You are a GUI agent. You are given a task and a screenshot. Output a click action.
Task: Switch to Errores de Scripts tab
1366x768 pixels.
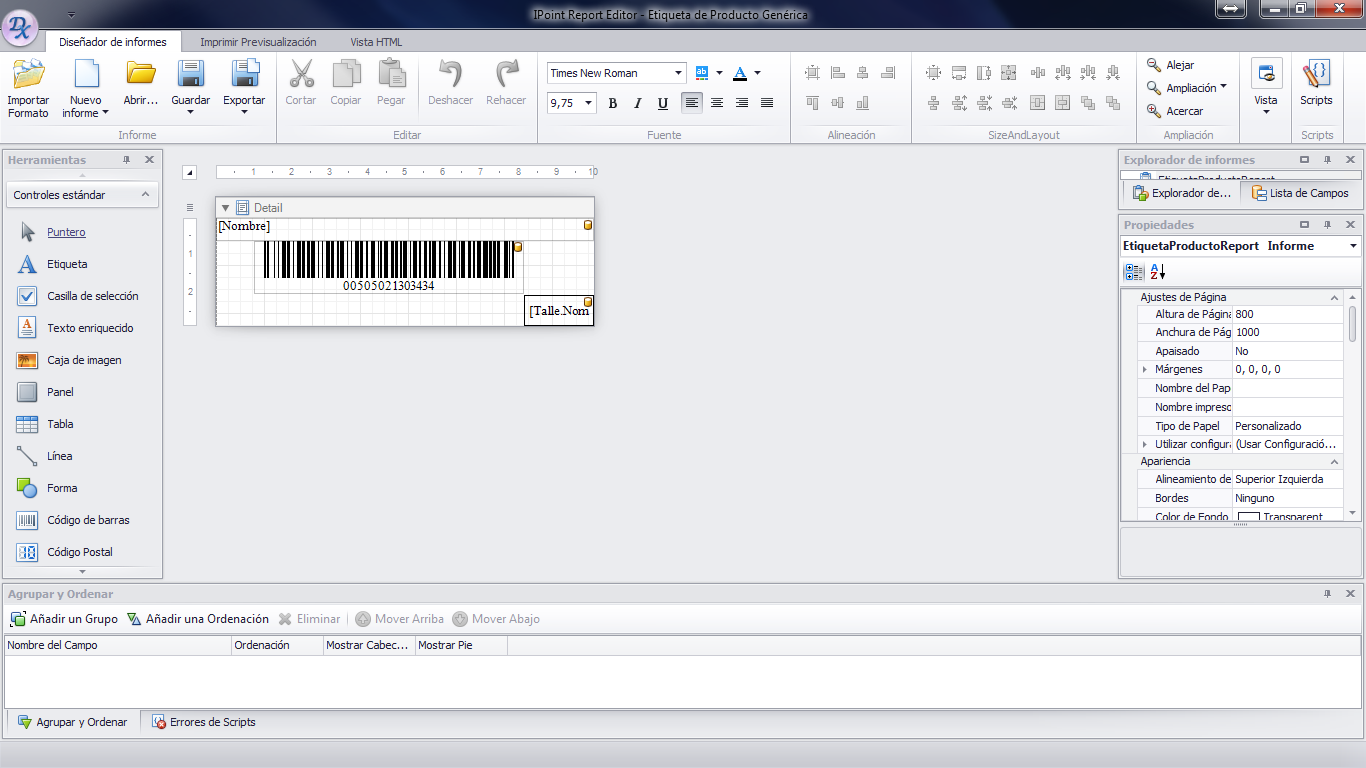(x=204, y=722)
